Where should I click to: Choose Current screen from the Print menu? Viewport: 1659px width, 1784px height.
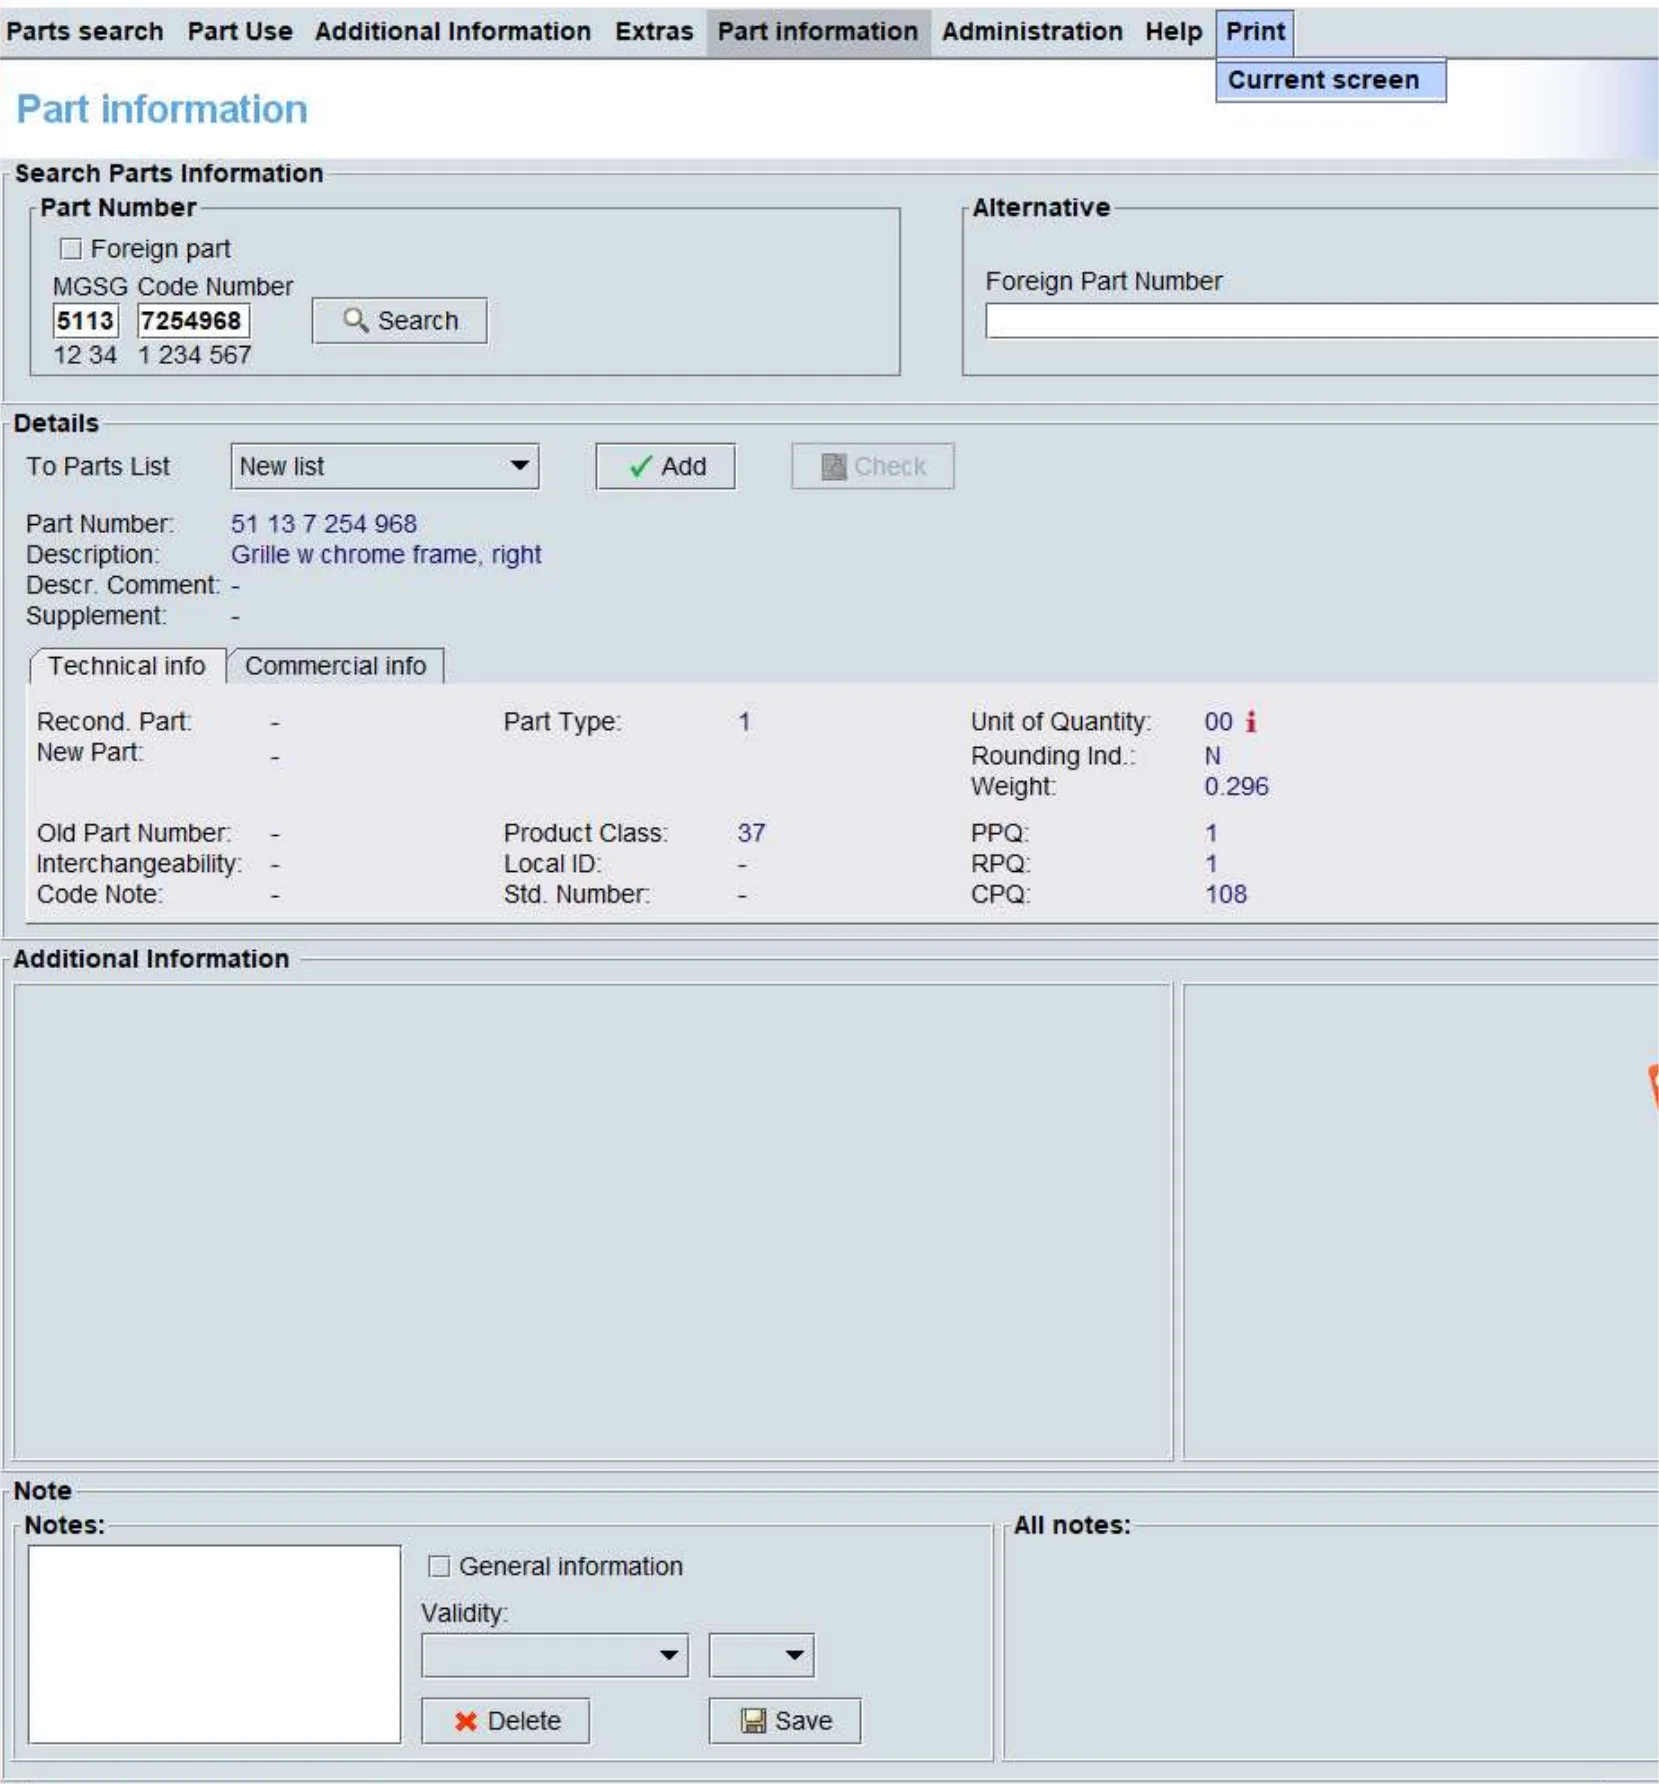[x=1330, y=80]
